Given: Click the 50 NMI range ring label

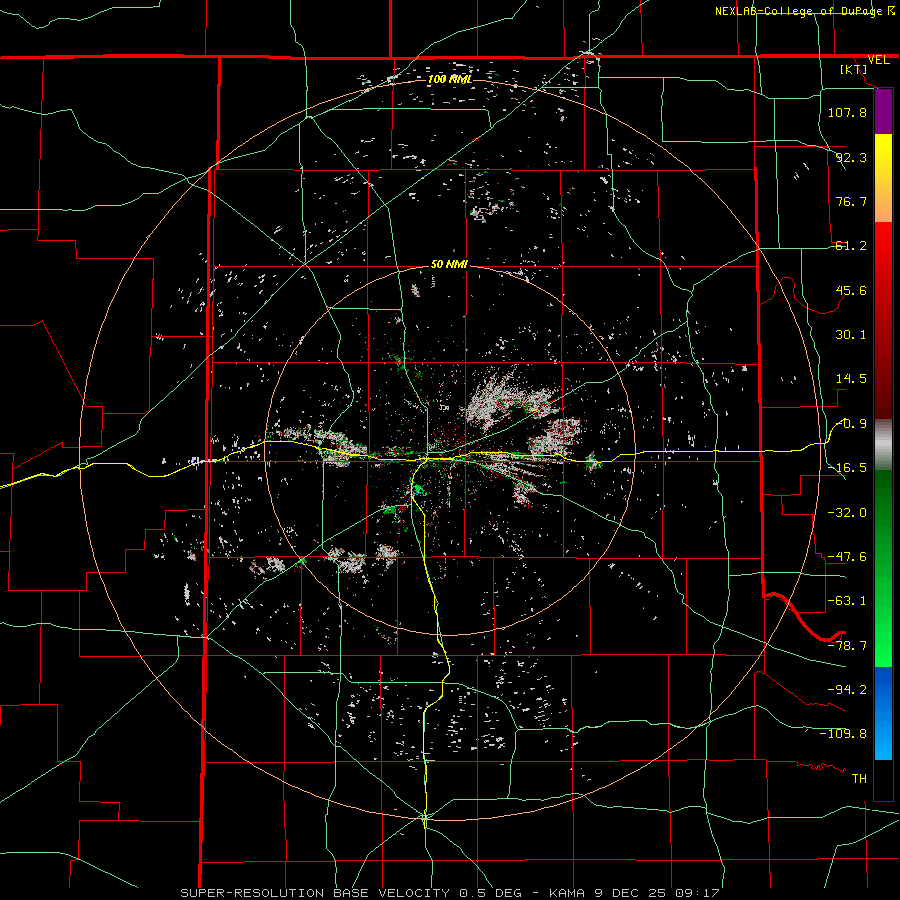Looking at the screenshot, I should coord(449,265).
